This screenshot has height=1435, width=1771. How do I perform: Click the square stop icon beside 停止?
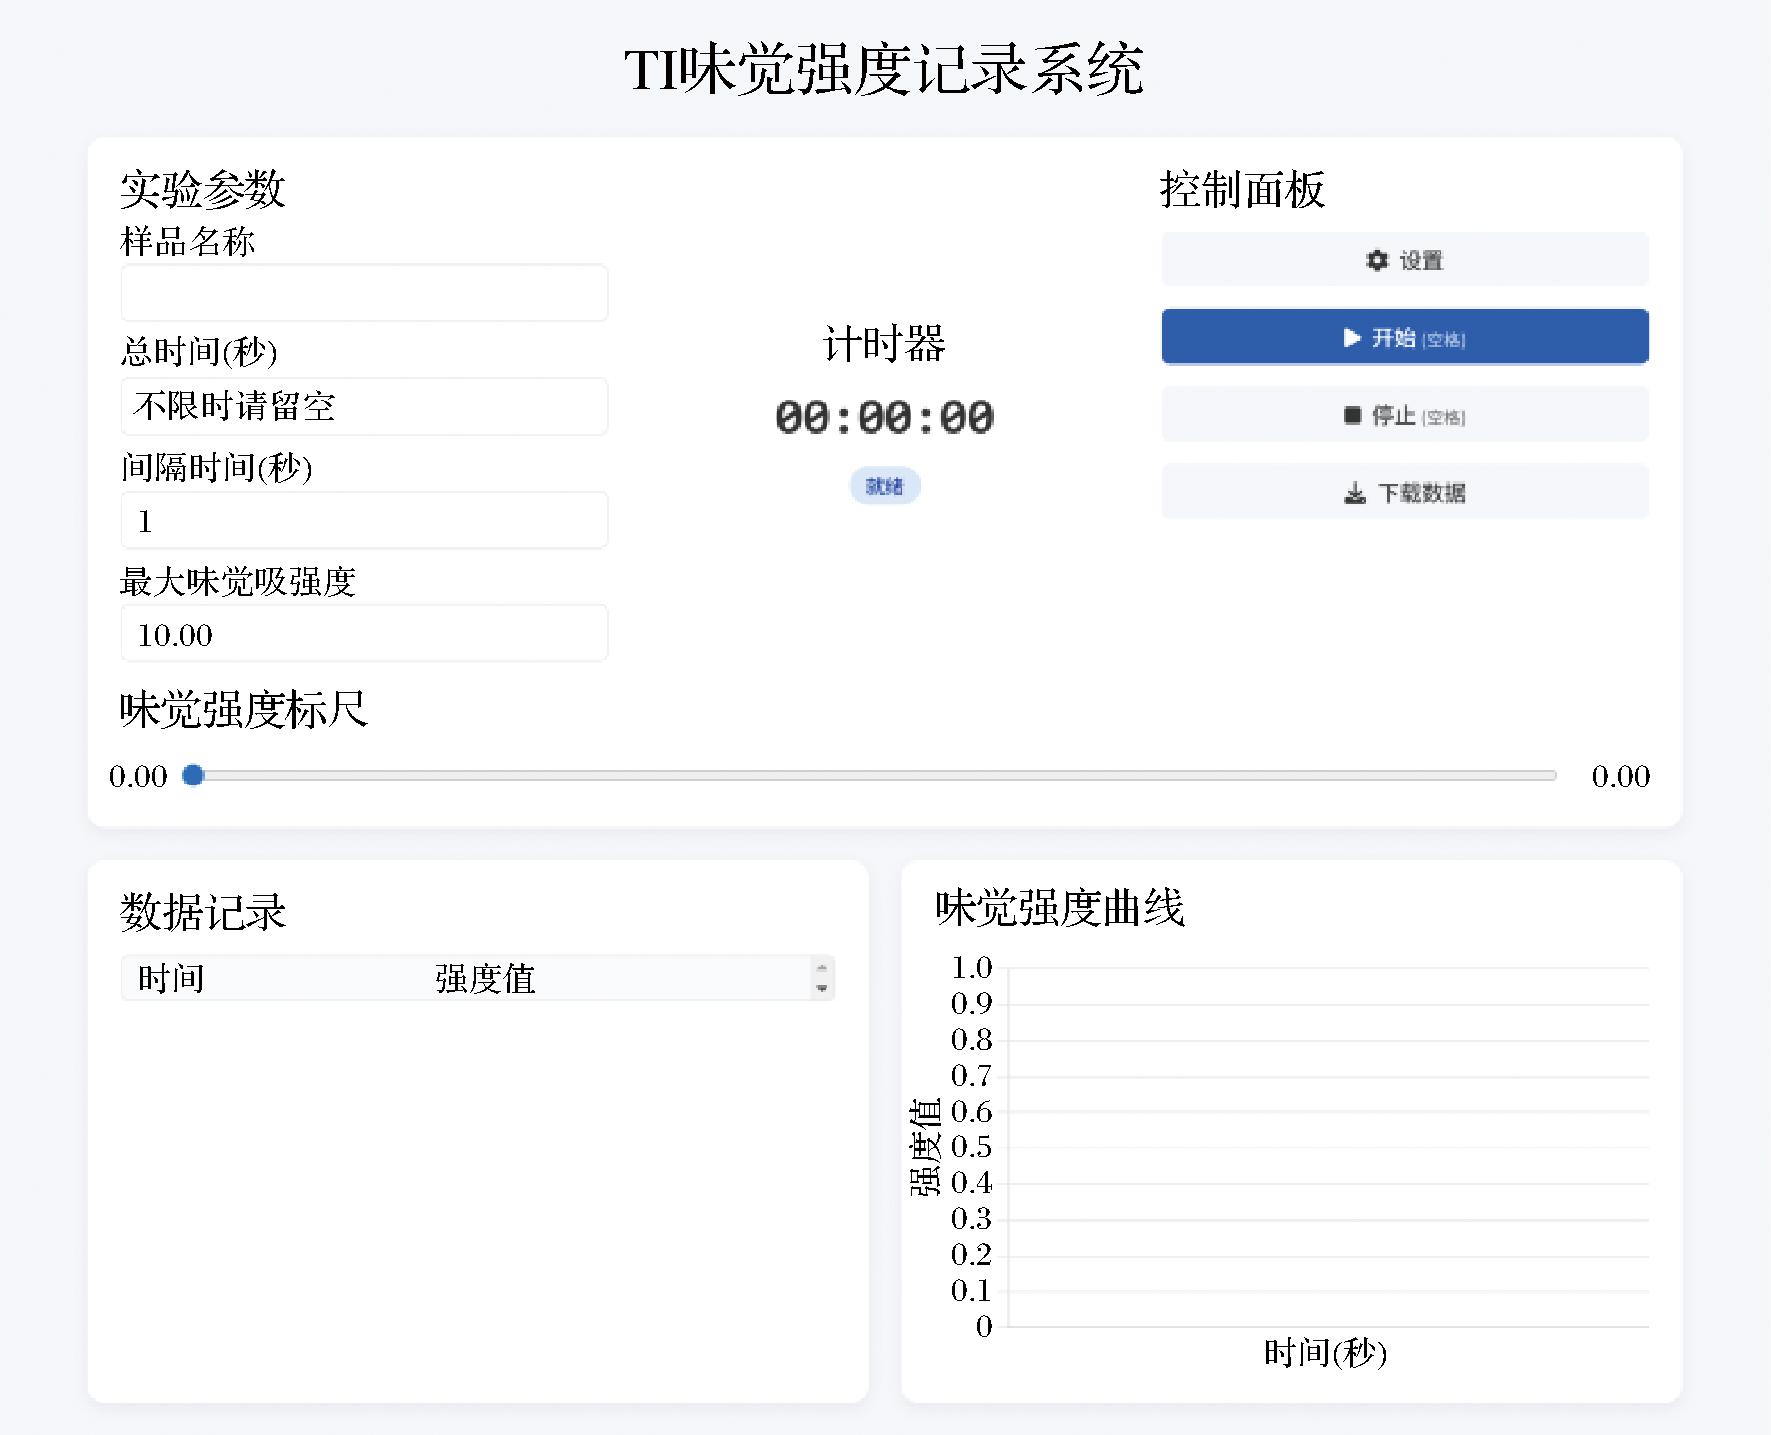1352,415
